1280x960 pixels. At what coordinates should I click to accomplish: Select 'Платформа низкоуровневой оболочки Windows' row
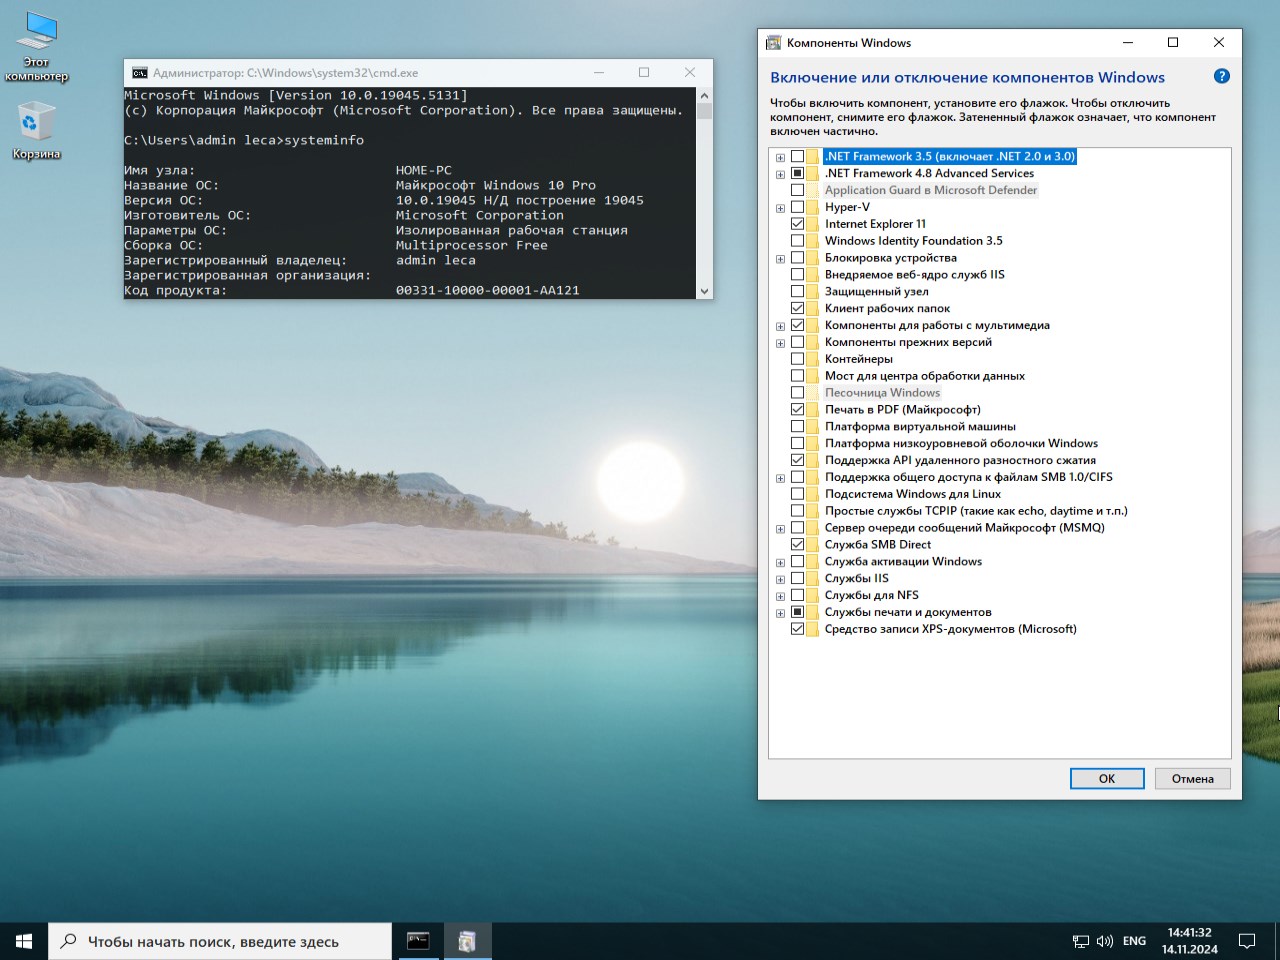961,443
